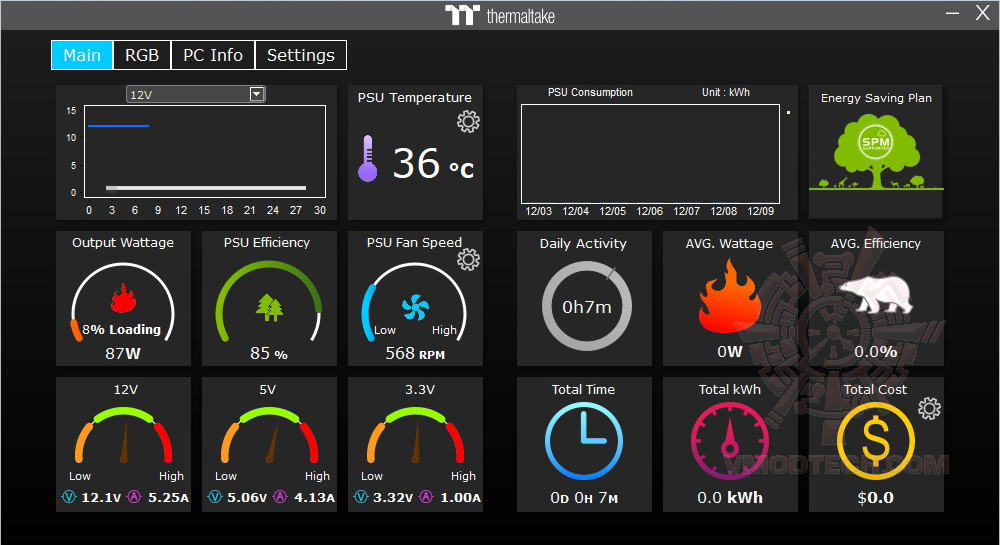Click the 1.00A reading
This screenshot has height=545, width=1000.
point(460,498)
